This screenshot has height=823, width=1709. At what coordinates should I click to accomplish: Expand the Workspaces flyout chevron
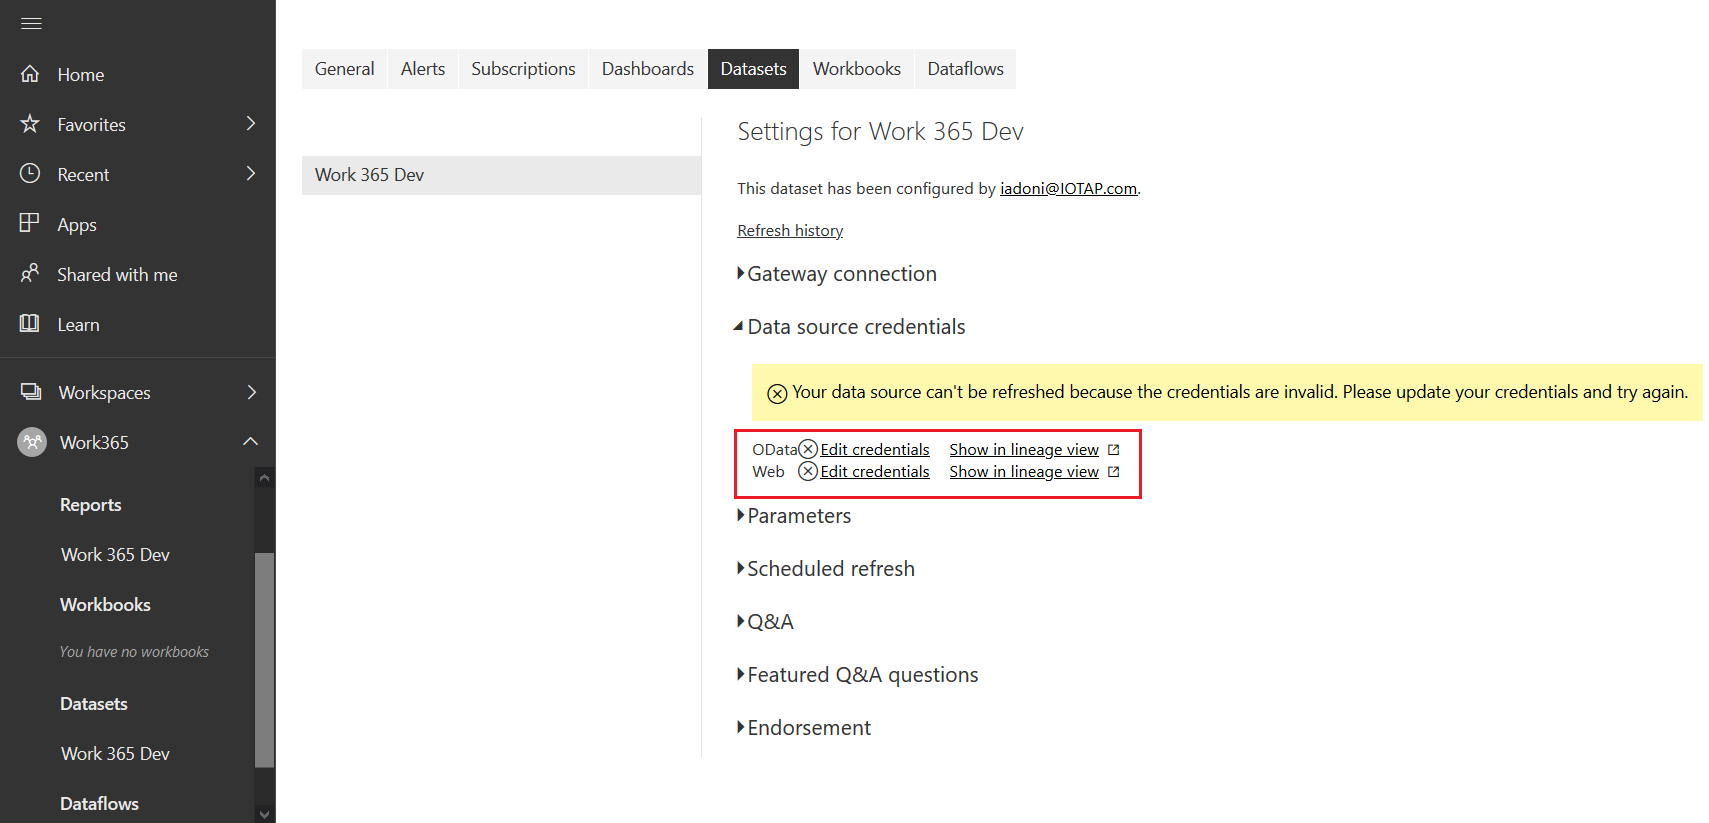click(x=251, y=392)
